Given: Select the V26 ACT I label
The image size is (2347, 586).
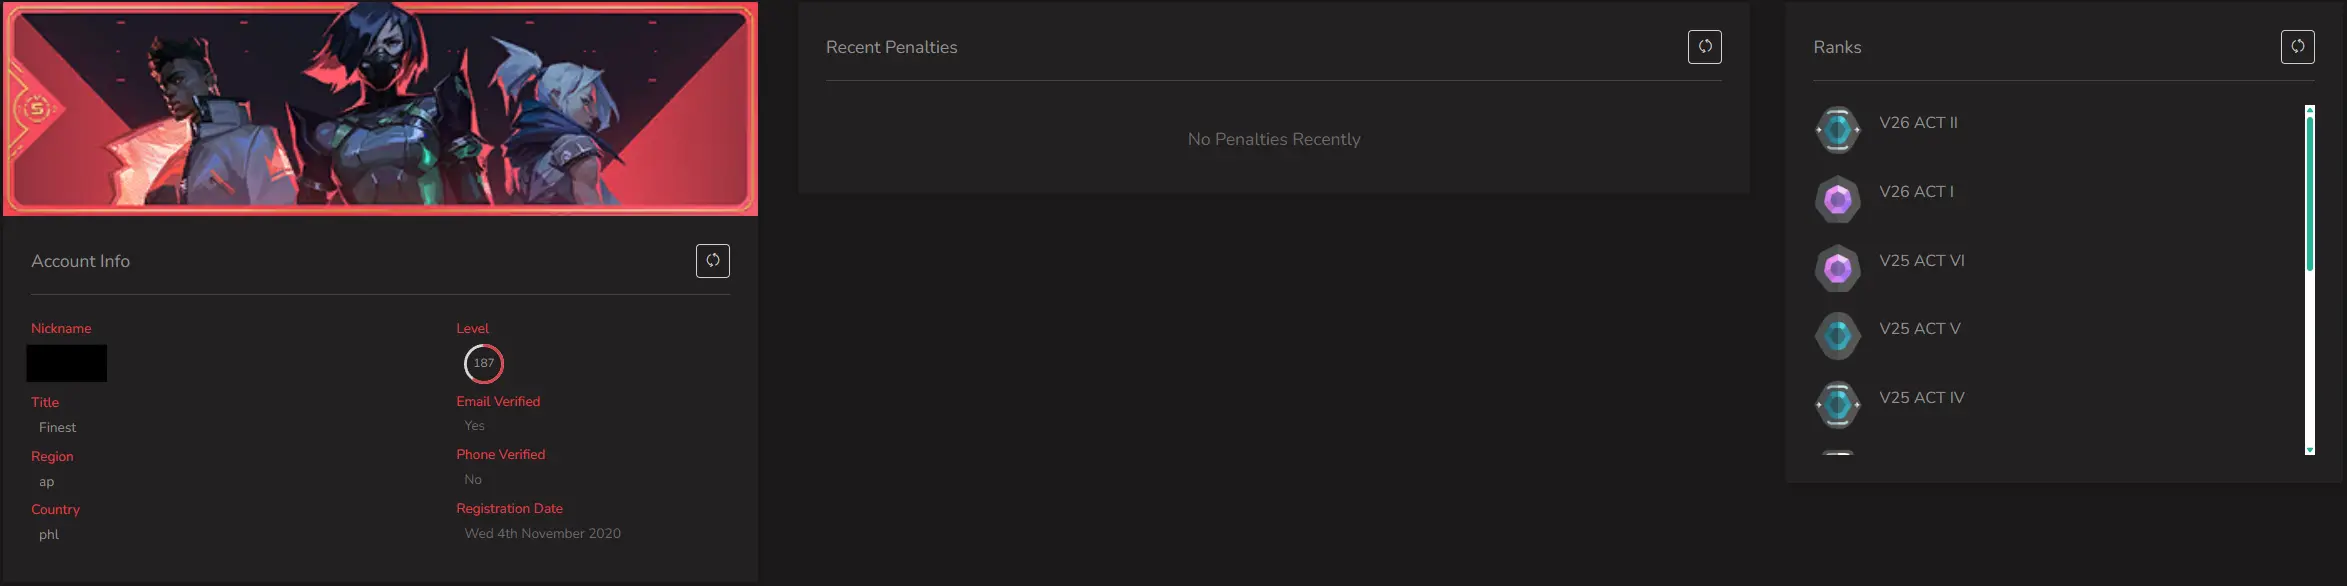Looking at the screenshot, I should coord(1916,192).
